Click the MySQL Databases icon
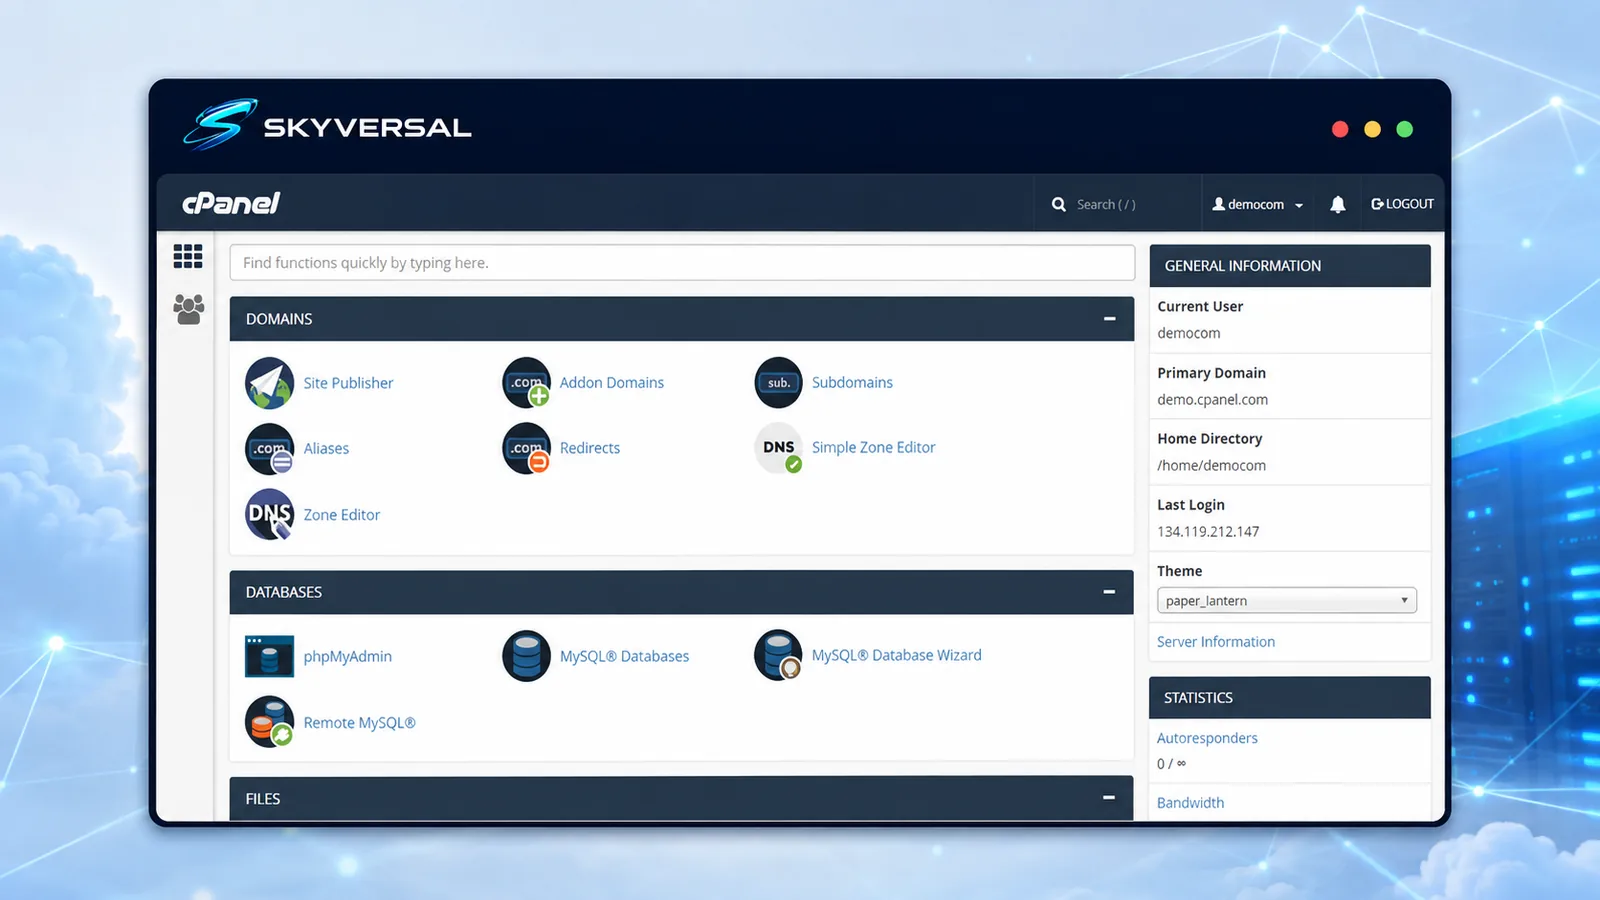 527,656
